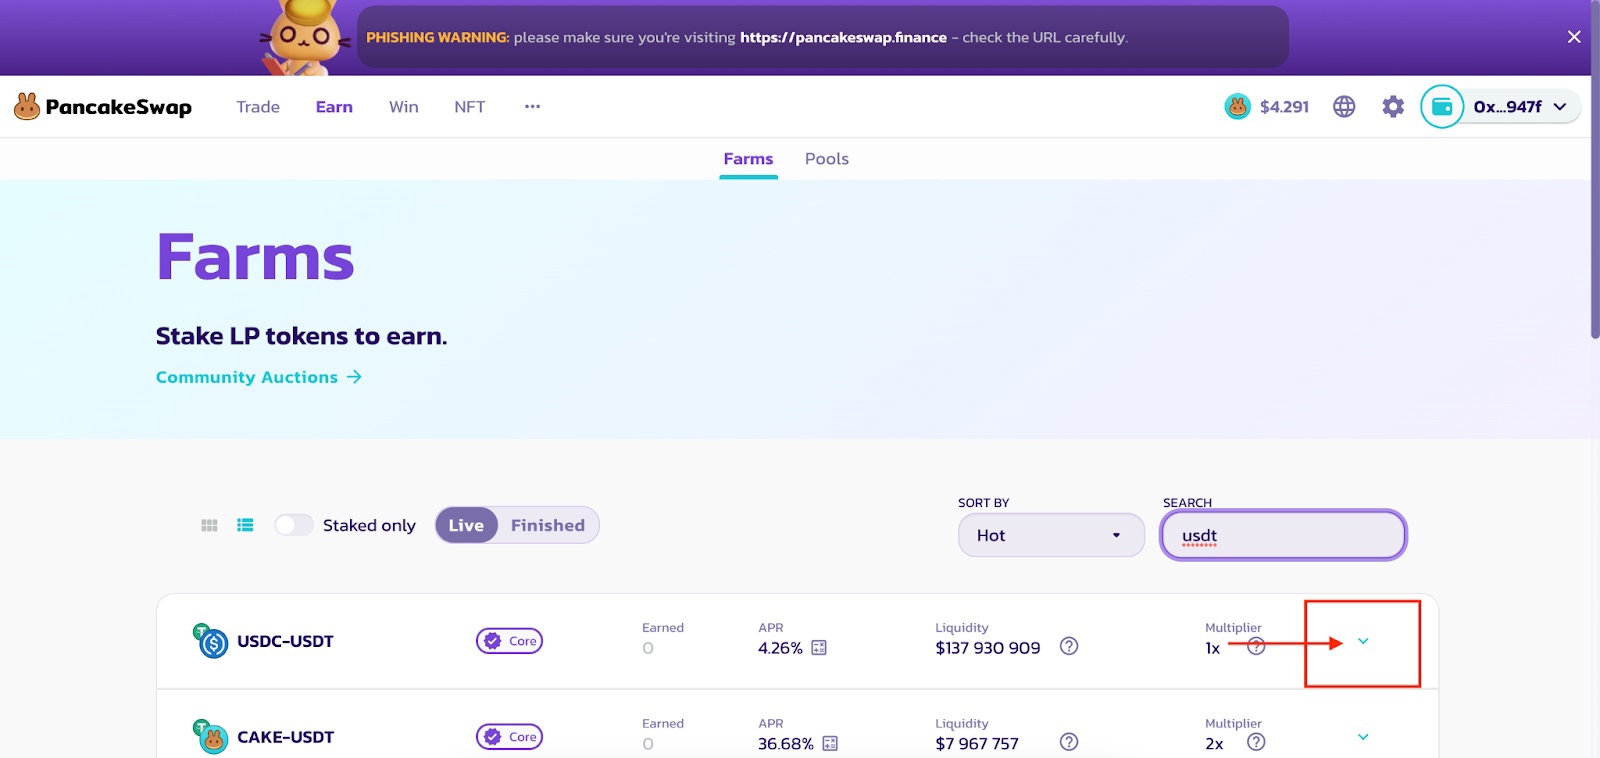Show liquidity help for CAKE-USDT
The height and width of the screenshot is (758, 1600).
tap(1069, 742)
